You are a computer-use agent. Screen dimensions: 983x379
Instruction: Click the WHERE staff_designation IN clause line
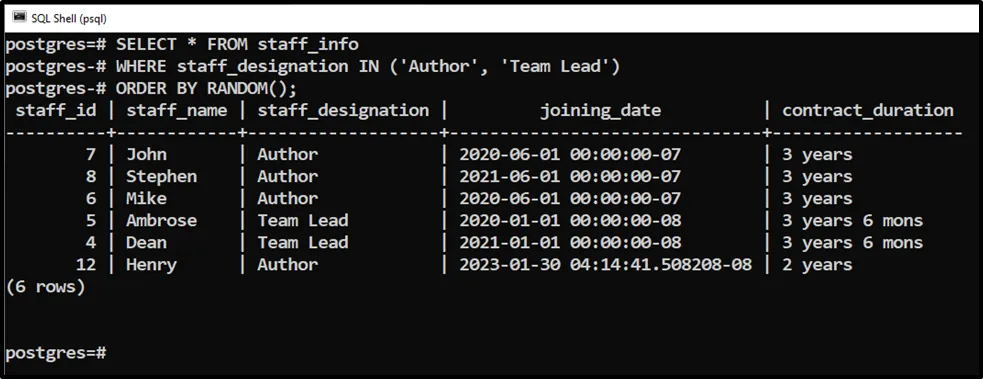click(313, 66)
